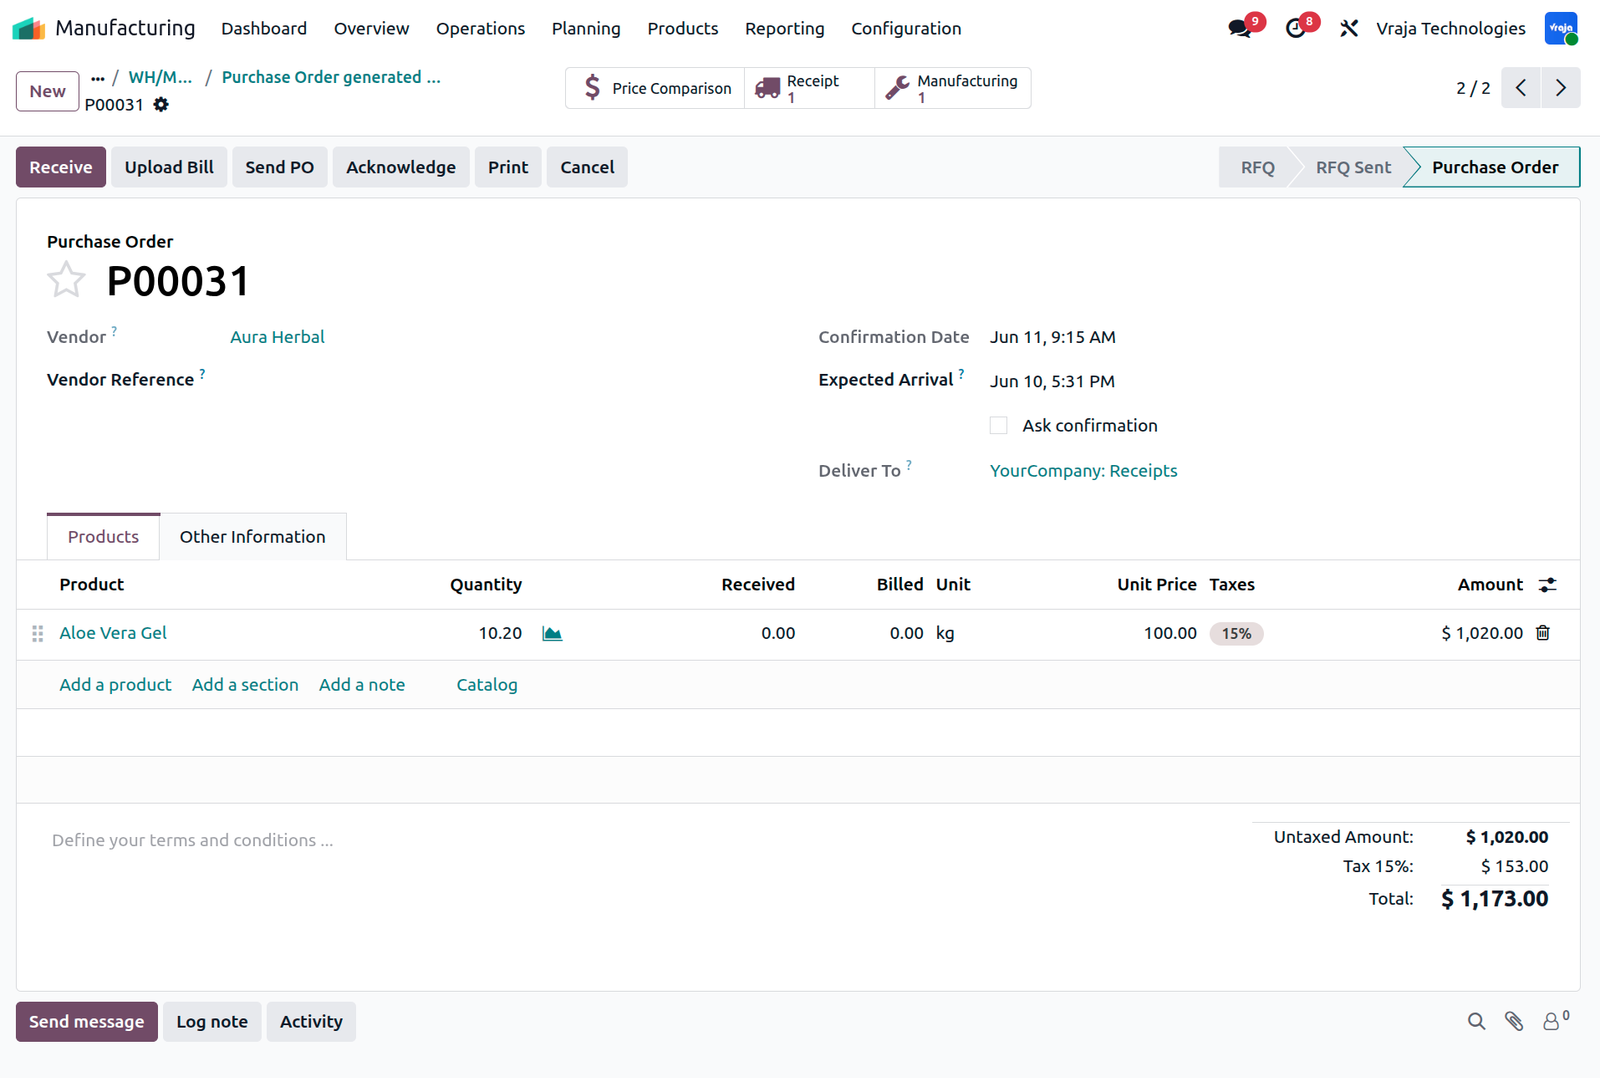
Task: Show Deliver To help tooltip
Action: click(909, 464)
